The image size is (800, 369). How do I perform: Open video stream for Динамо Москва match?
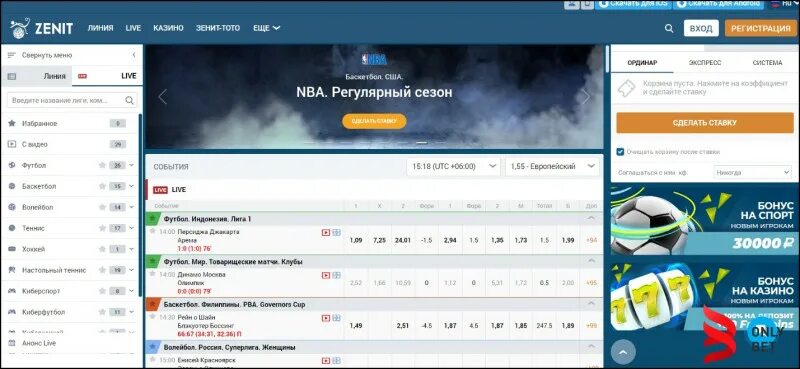tap(326, 275)
